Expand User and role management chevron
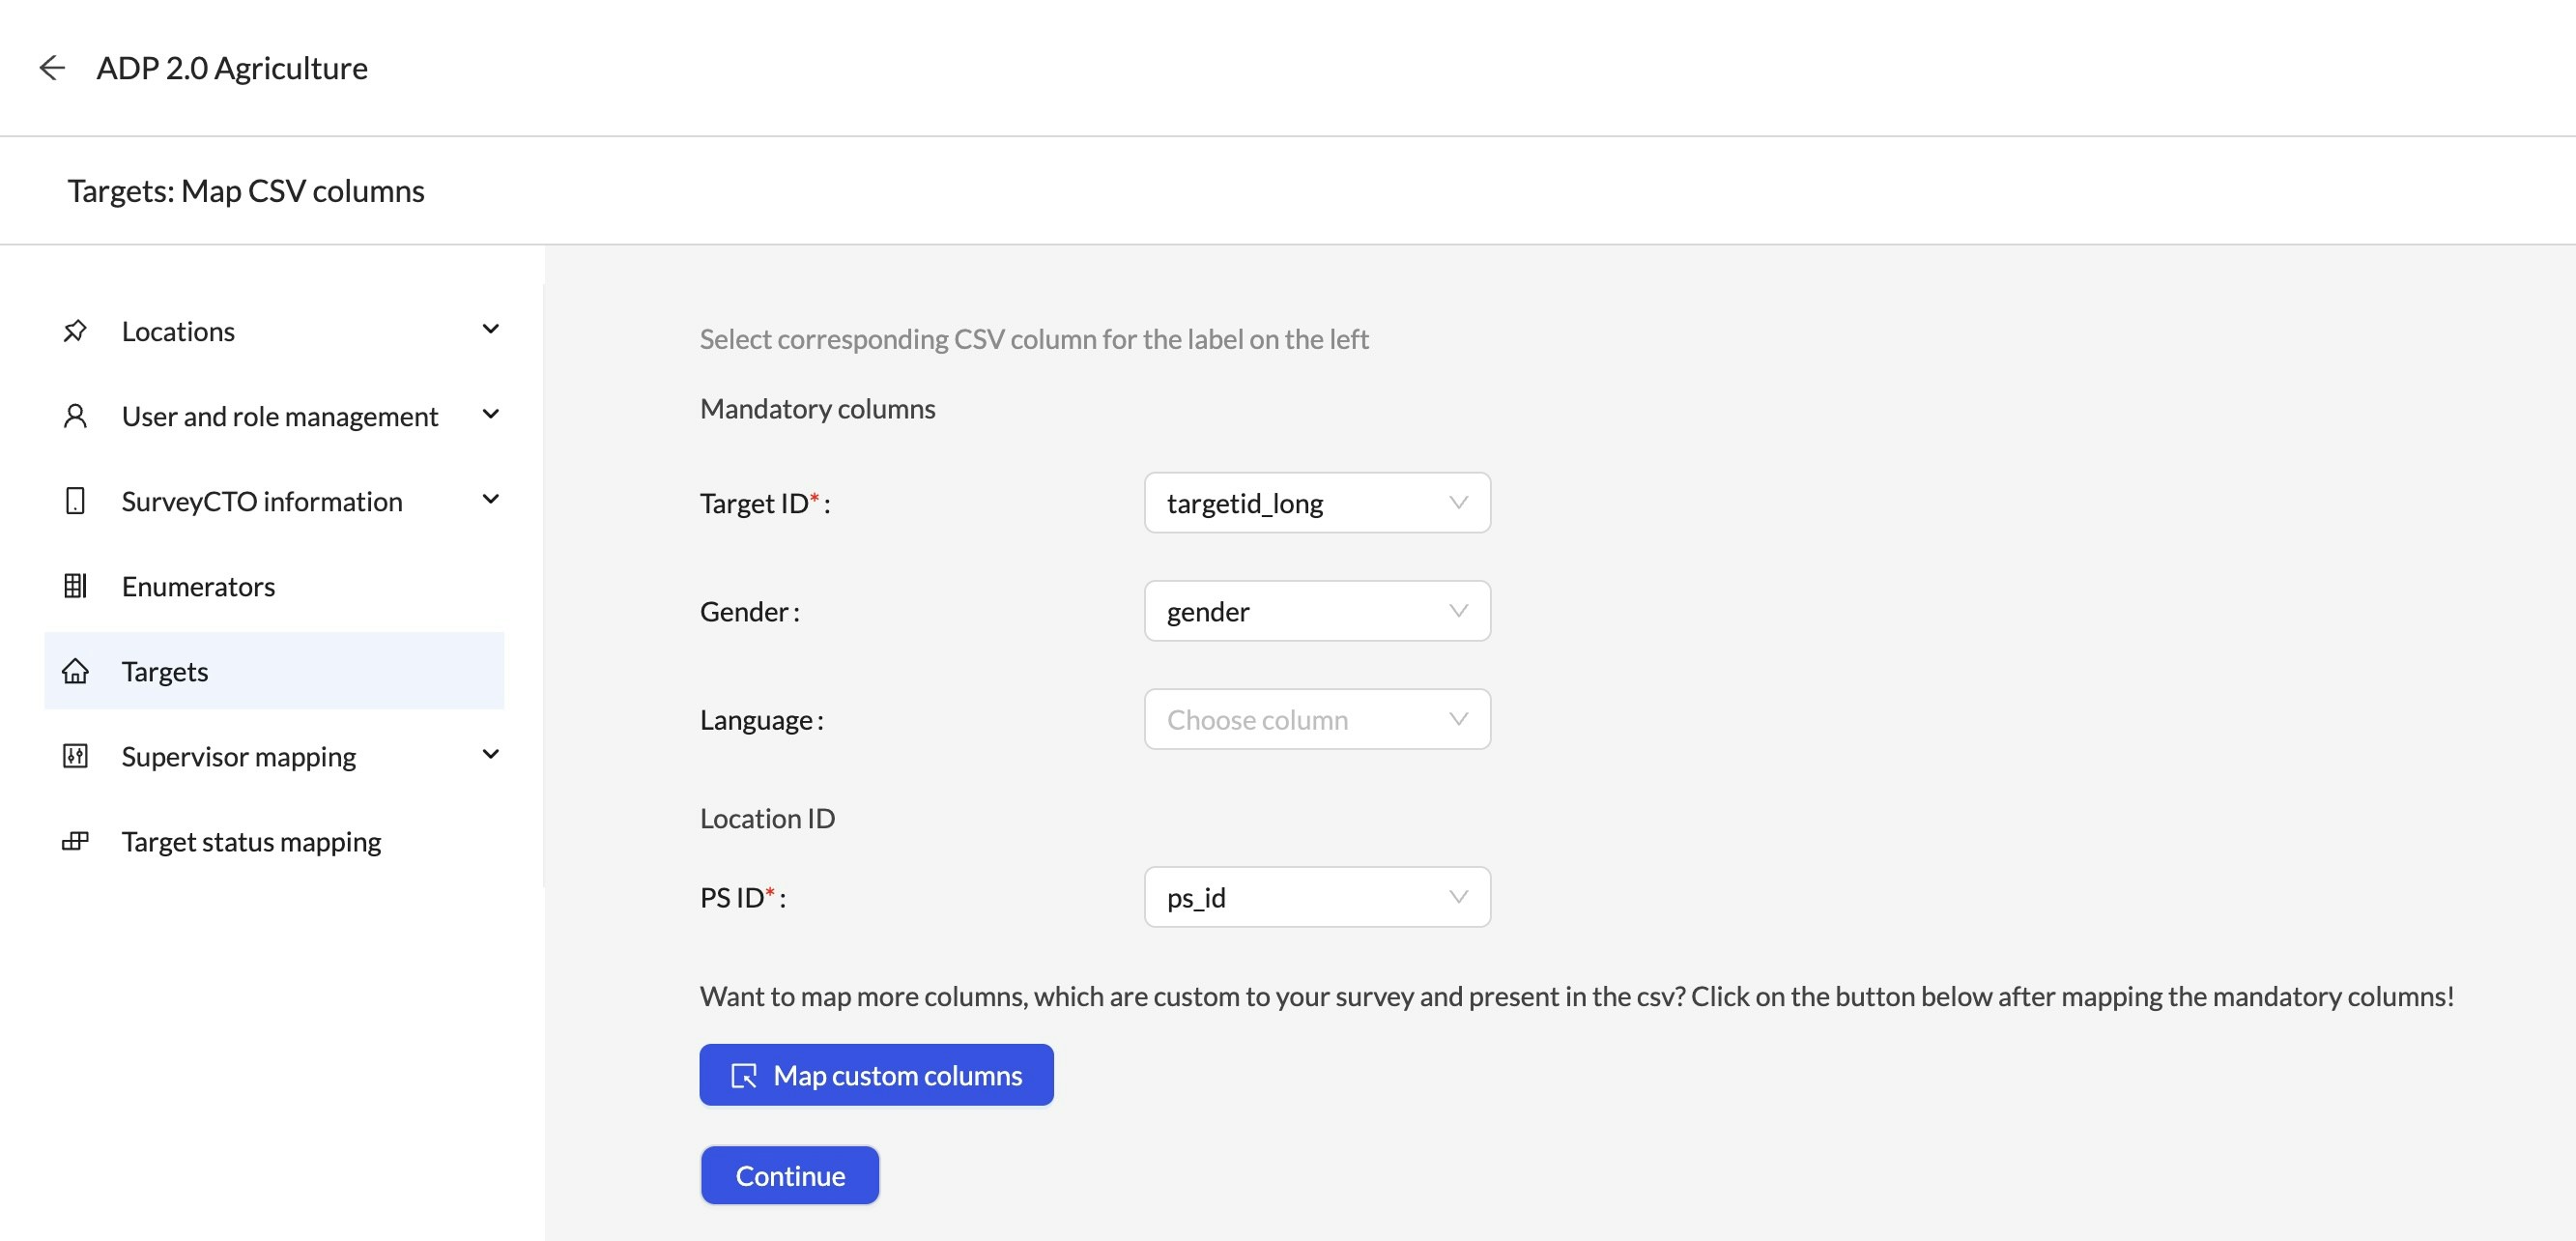This screenshot has height=1241, width=2576. (490, 414)
